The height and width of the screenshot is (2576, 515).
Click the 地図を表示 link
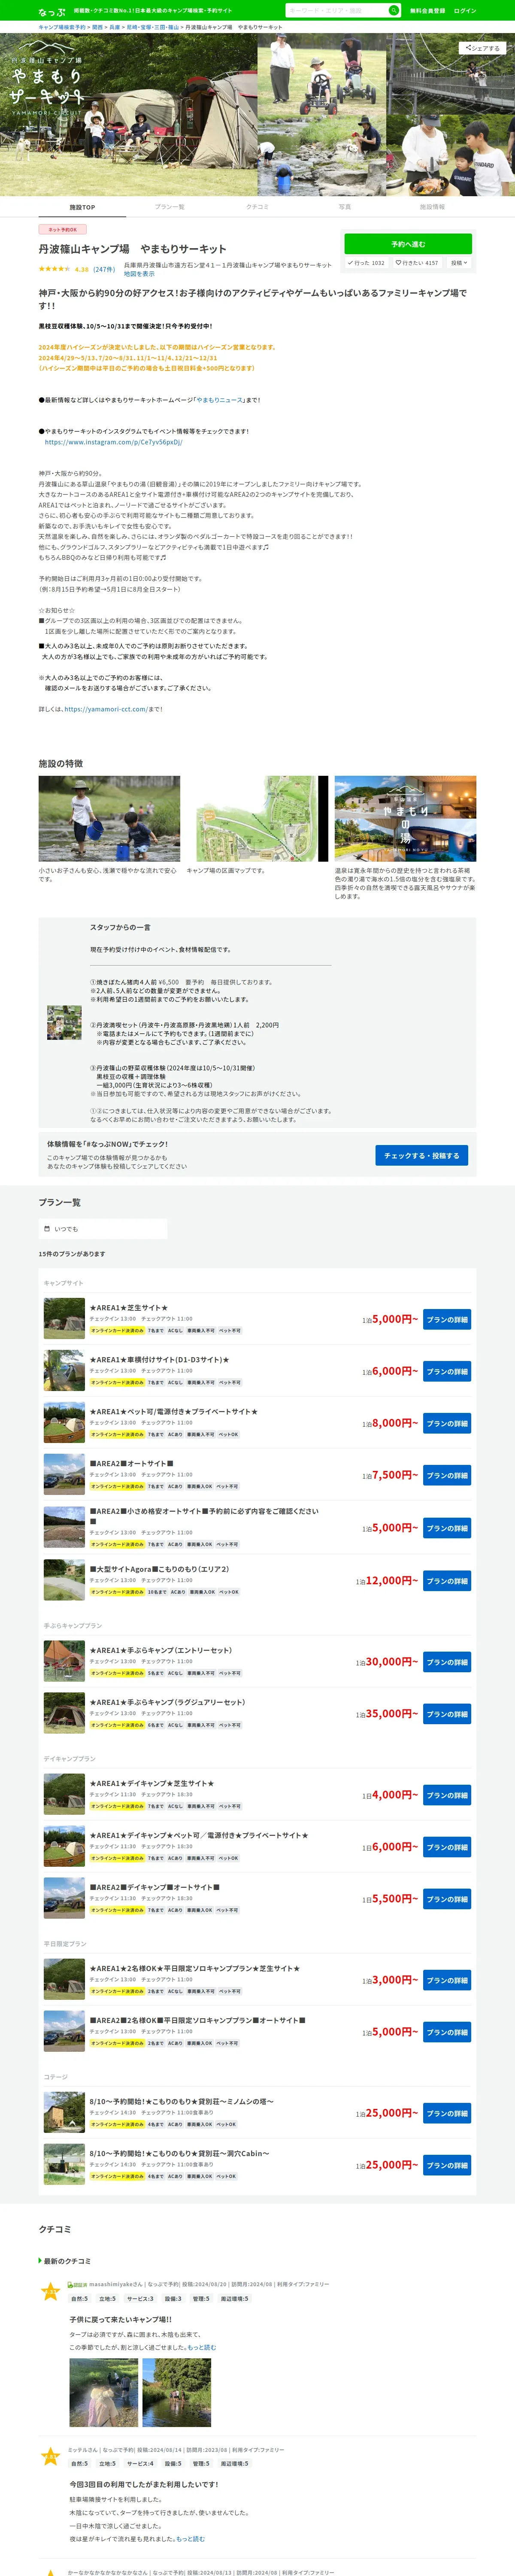139,274
